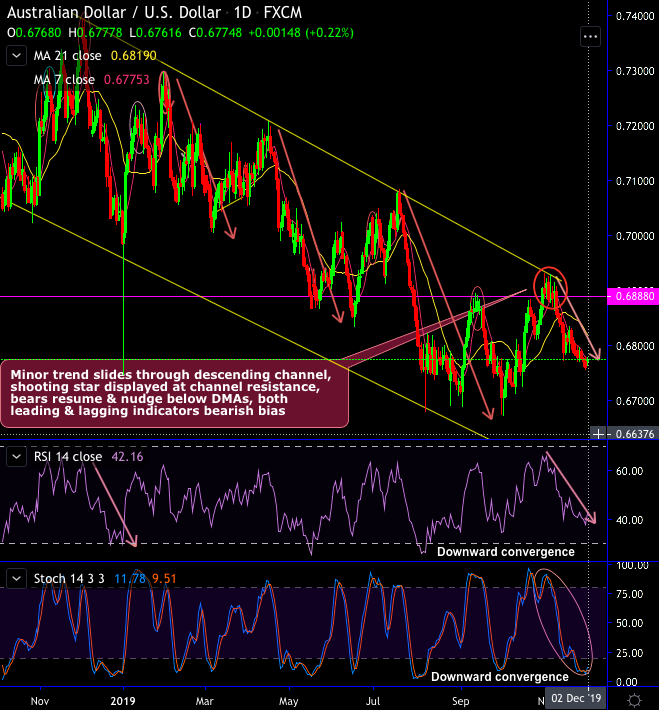Viewport: 659px width, 710px height.
Task: Click the Stoch 100.00 axis label
Action: point(632,566)
